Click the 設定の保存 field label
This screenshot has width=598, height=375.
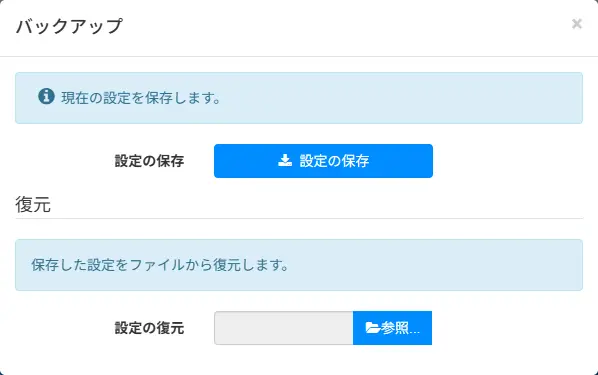(149, 161)
